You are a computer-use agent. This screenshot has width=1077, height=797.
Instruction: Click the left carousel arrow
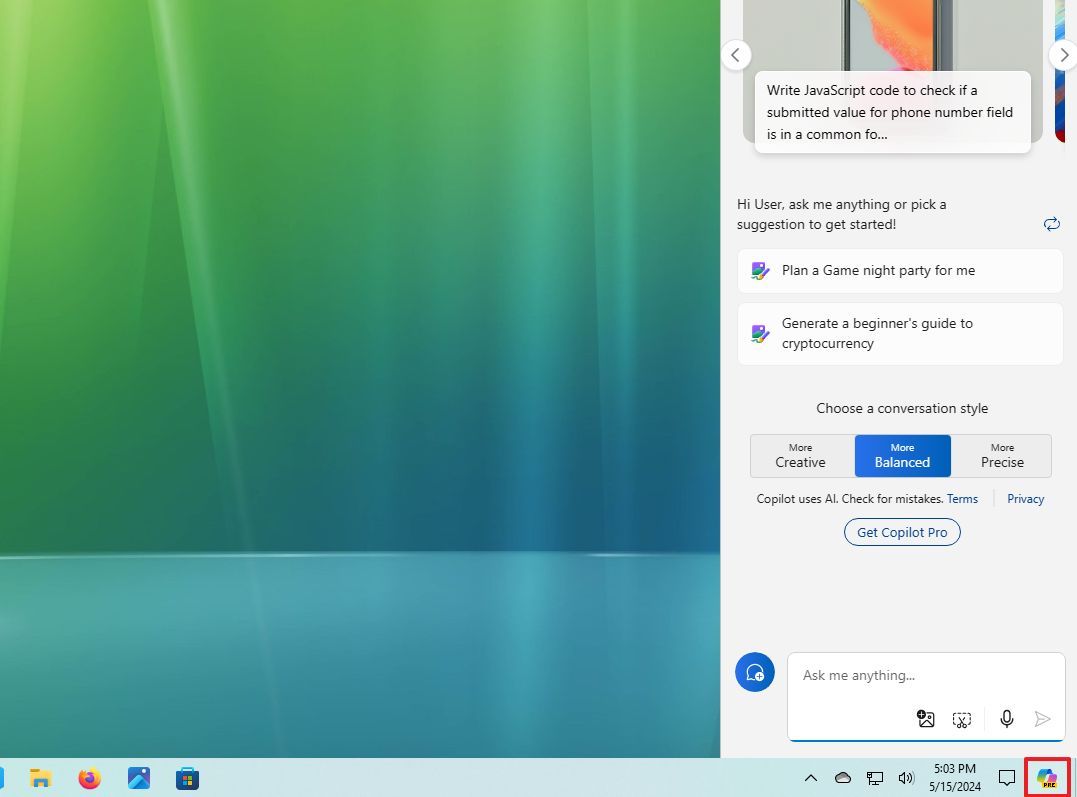[x=736, y=55]
